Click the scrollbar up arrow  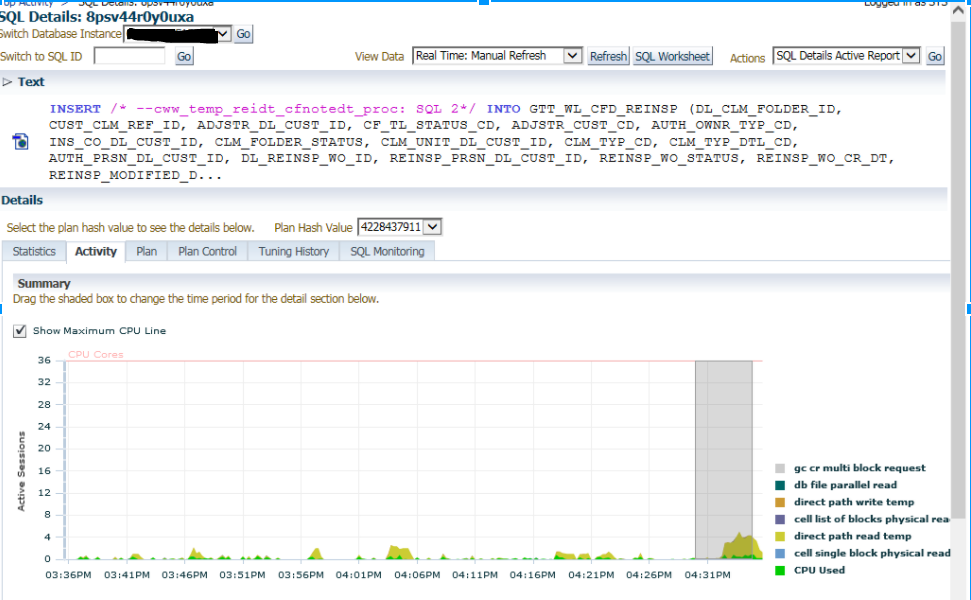pos(958,12)
